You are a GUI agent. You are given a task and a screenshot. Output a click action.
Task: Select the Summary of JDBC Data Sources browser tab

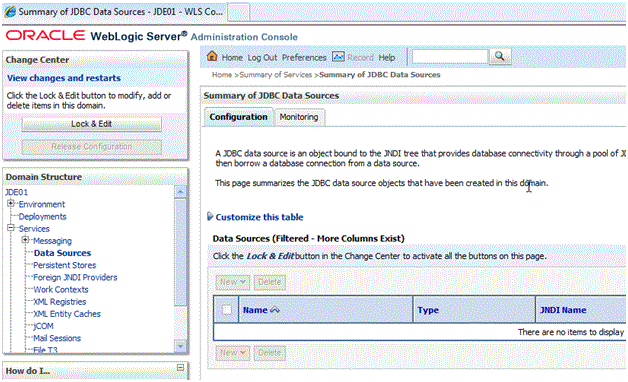(114, 12)
